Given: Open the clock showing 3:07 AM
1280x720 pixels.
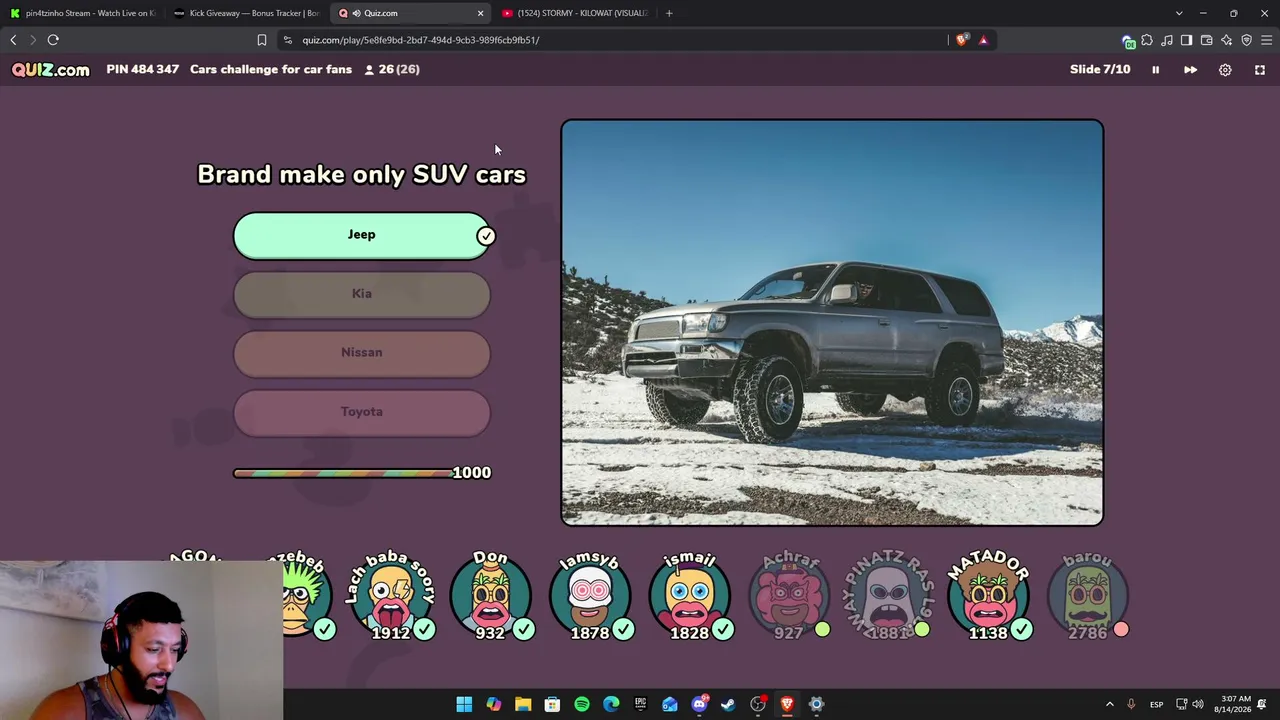Looking at the screenshot, I should point(1231,704).
